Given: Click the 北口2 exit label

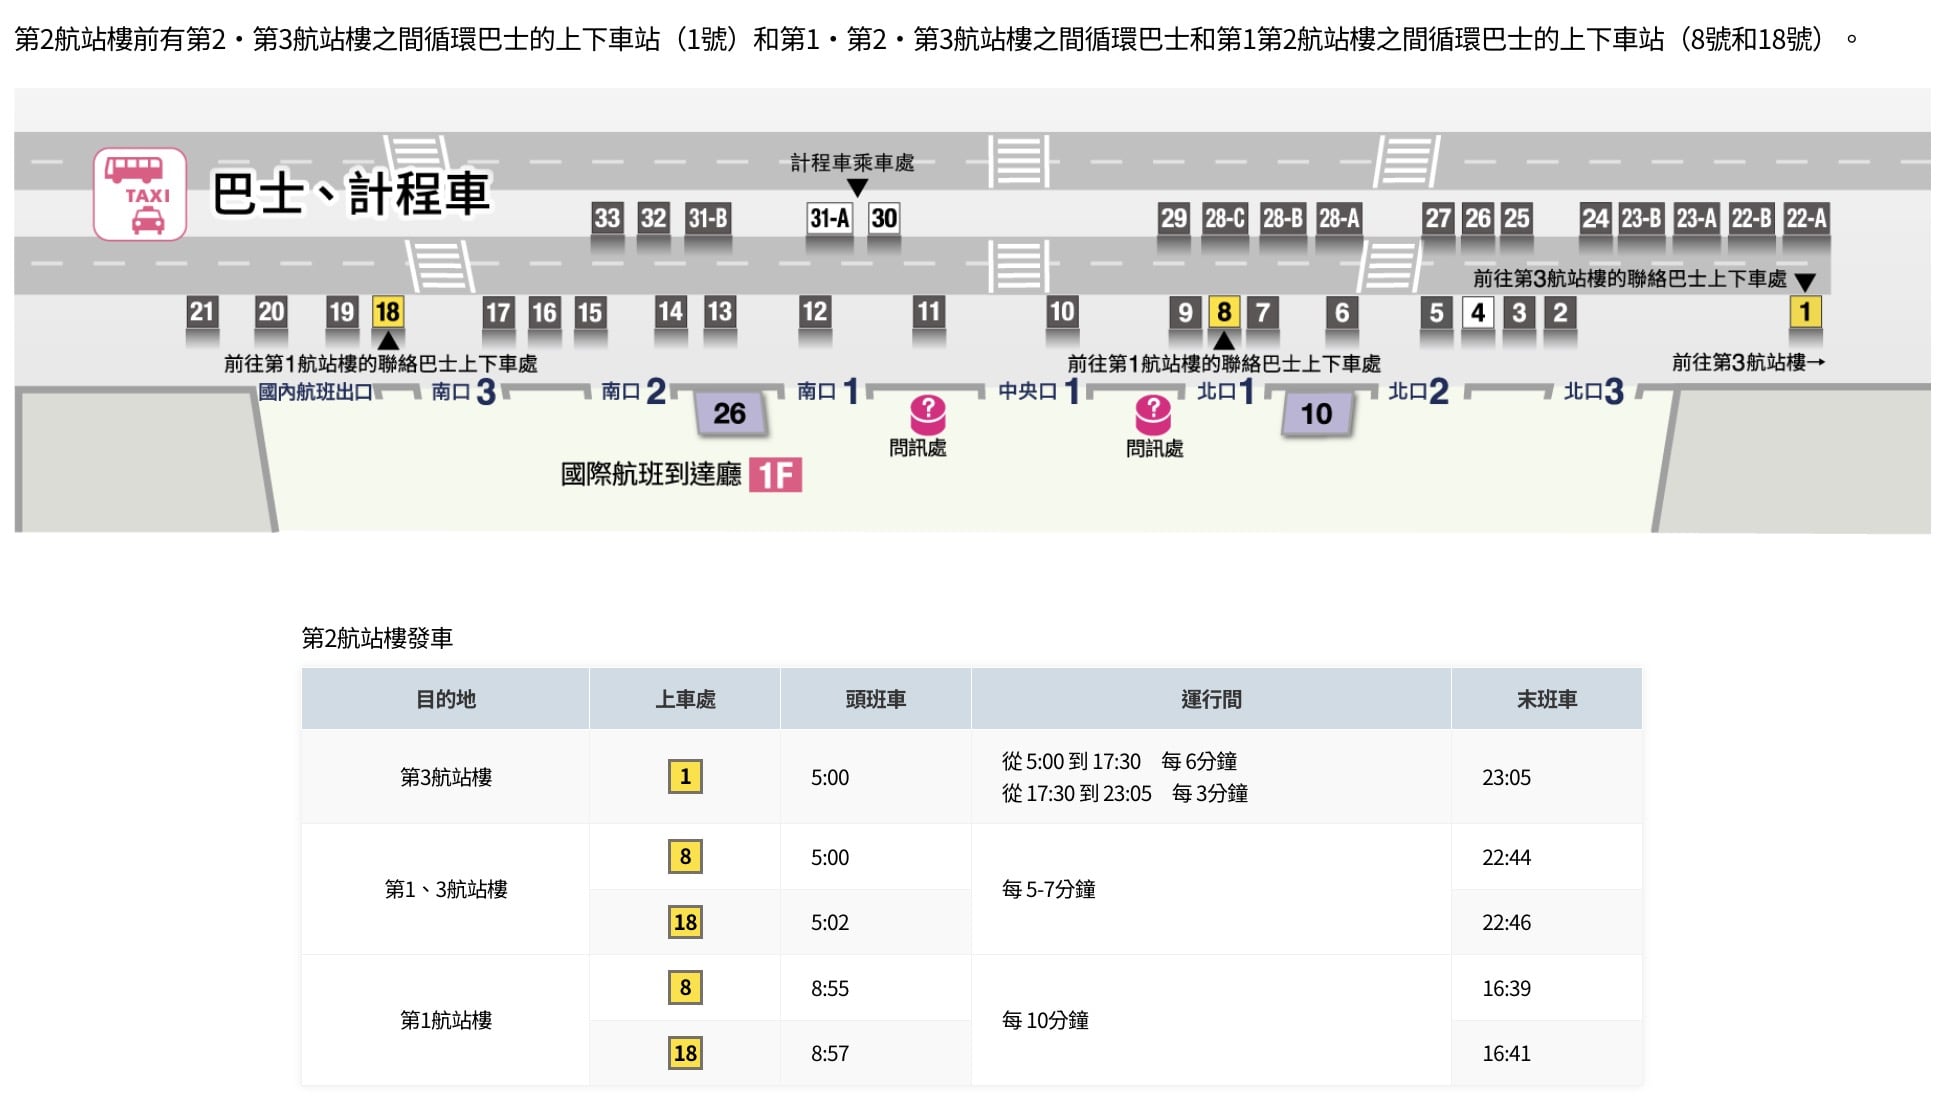Looking at the screenshot, I should pyautogui.click(x=1418, y=391).
